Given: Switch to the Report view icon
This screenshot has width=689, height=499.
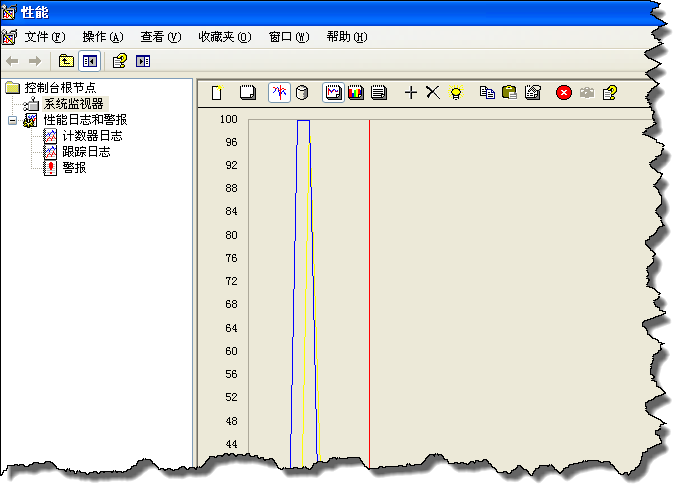Looking at the screenshot, I should pos(379,93).
